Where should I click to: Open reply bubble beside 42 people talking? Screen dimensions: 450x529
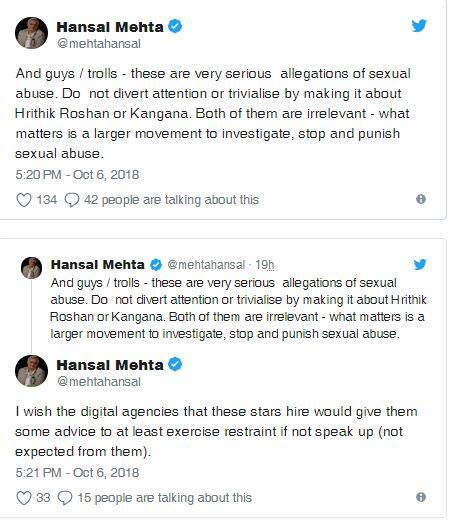[72, 200]
